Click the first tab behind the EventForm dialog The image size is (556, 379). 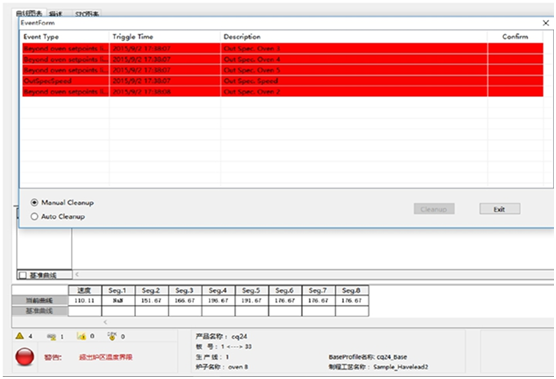coord(29,13)
